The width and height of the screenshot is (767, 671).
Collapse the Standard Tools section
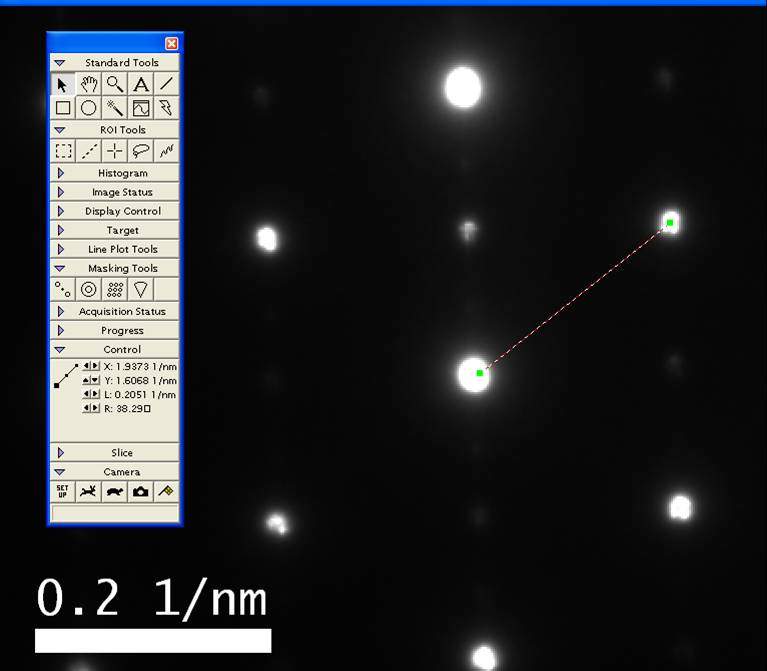[x=60, y=63]
